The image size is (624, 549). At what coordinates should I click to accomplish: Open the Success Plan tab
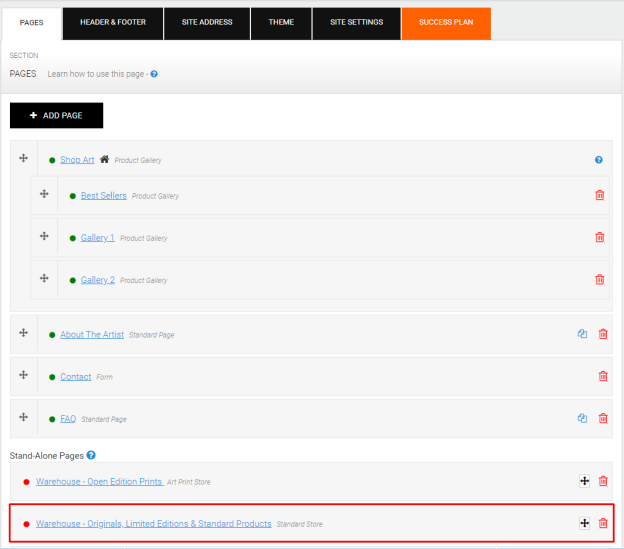coord(446,23)
